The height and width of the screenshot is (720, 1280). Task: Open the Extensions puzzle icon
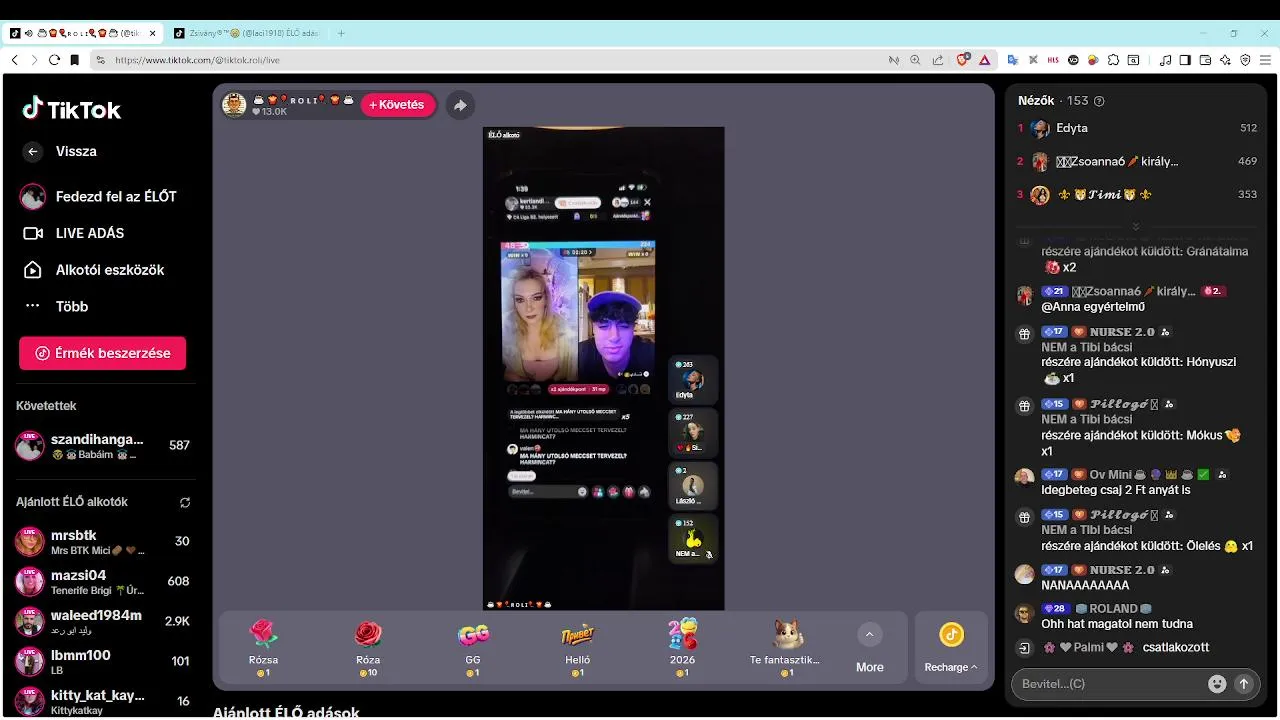(x=1113, y=60)
